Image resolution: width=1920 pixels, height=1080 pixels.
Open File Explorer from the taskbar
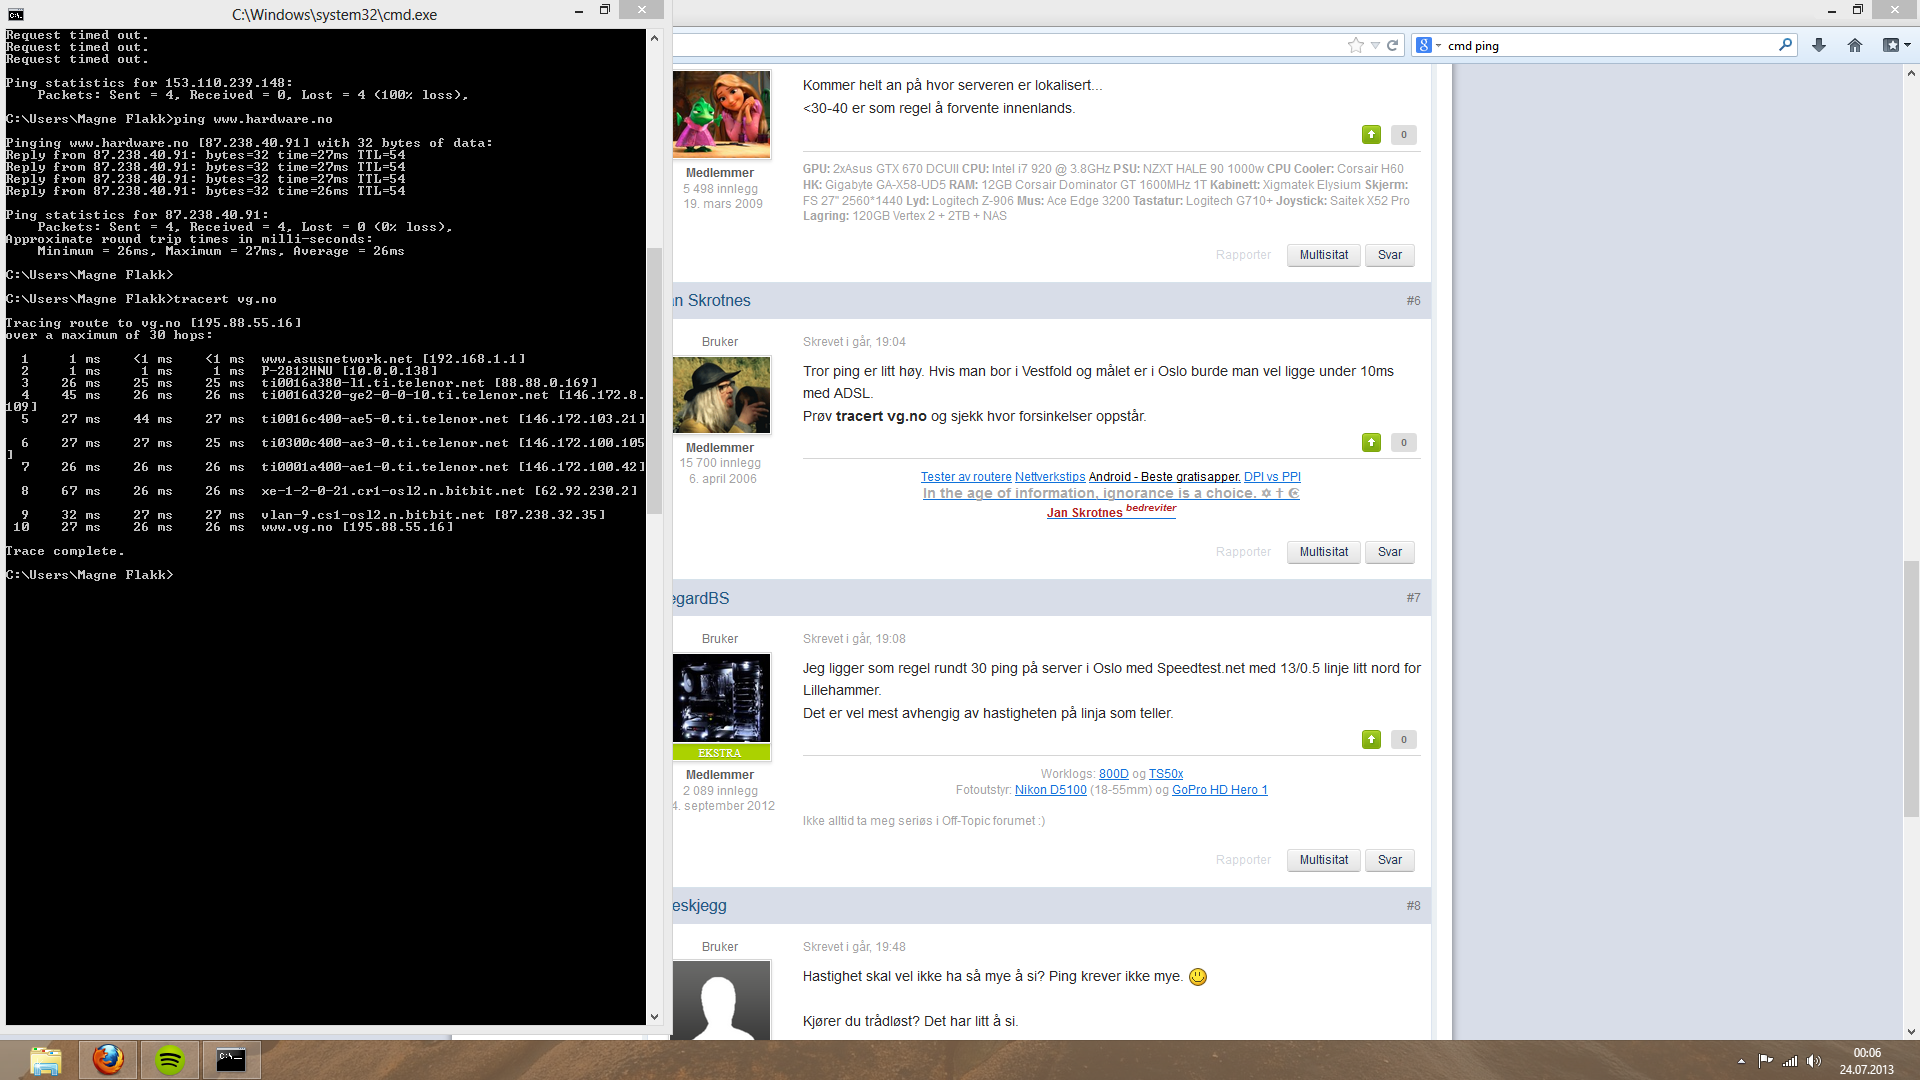click(45, 1060)
